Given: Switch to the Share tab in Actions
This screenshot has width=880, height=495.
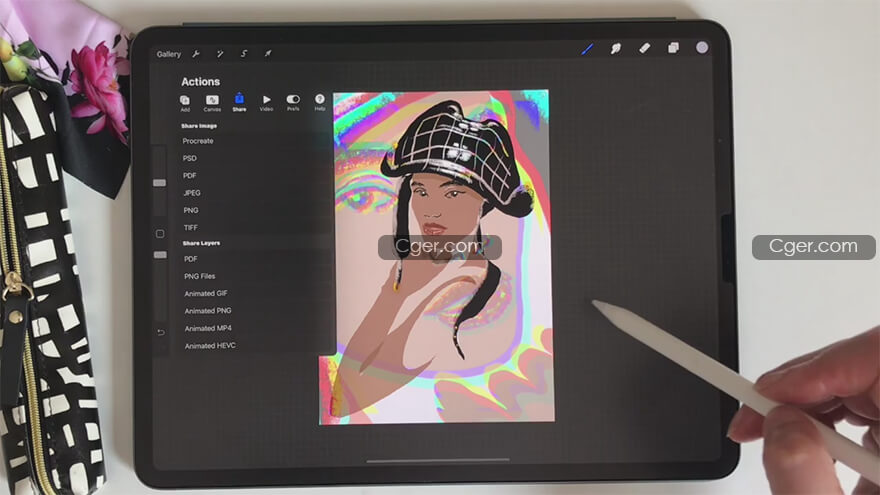Looking at the screenshot, I should tap(239, 103).
